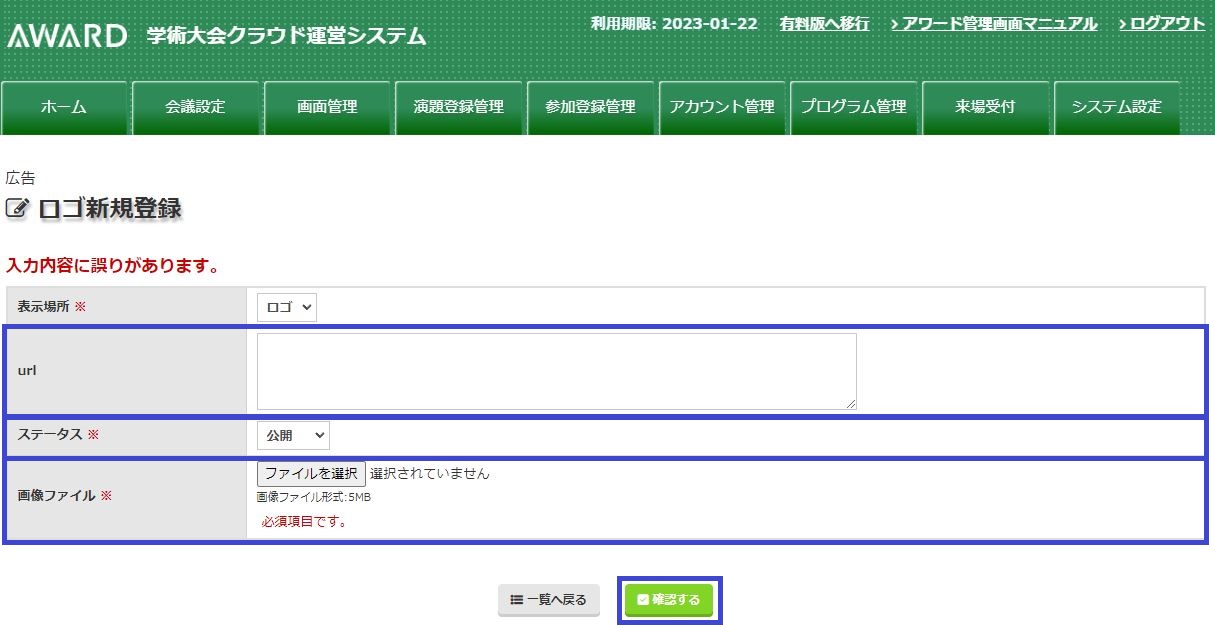Open the 表示場所 dropdown

pos(286,307)
